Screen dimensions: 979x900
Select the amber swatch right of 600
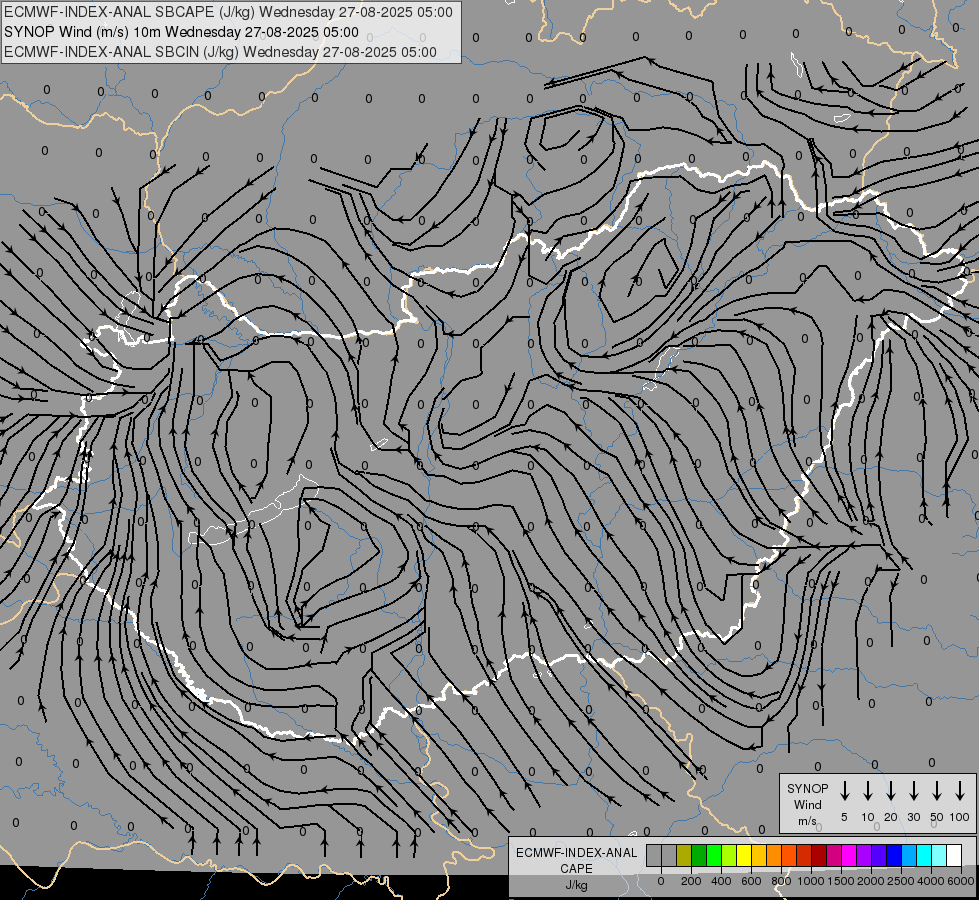coord(759,855)
